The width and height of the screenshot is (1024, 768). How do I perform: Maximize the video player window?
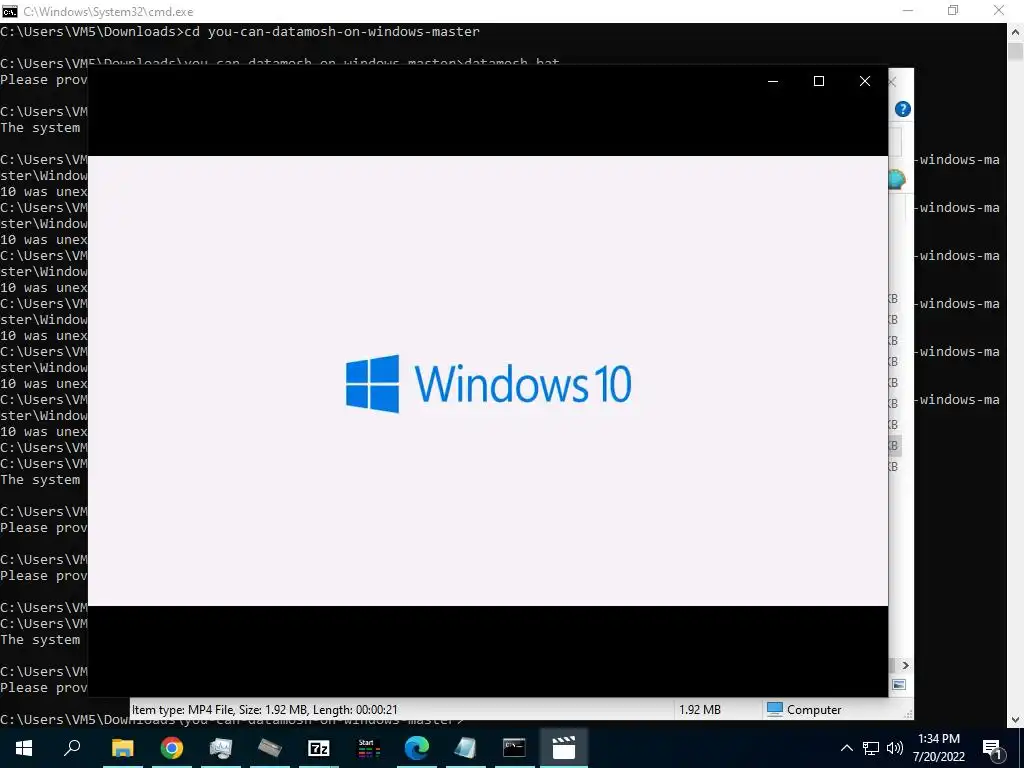tap(818, 81)
